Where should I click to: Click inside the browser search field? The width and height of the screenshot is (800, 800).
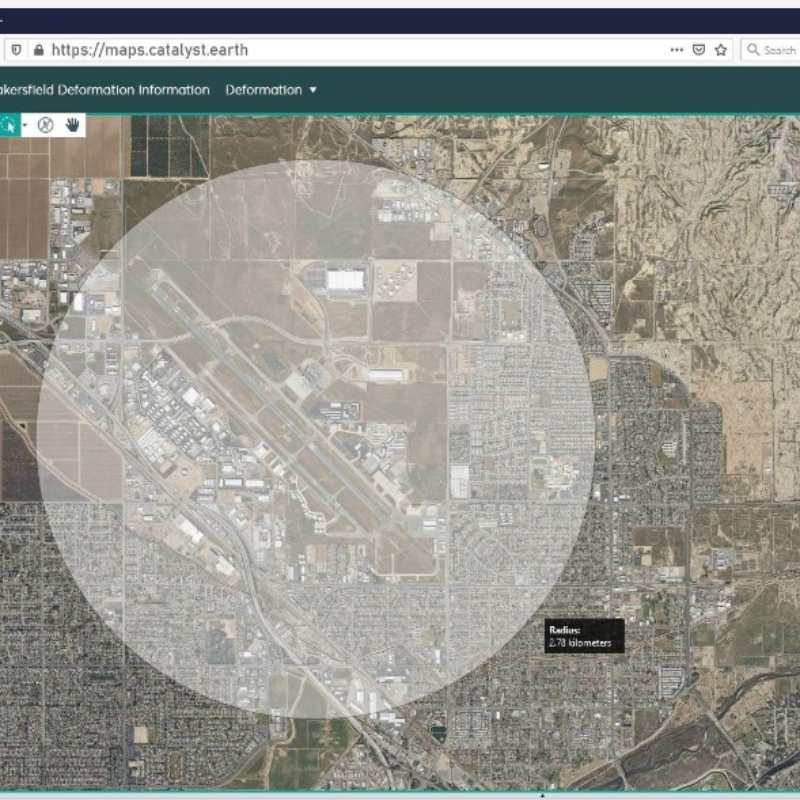tap(775, 47)
